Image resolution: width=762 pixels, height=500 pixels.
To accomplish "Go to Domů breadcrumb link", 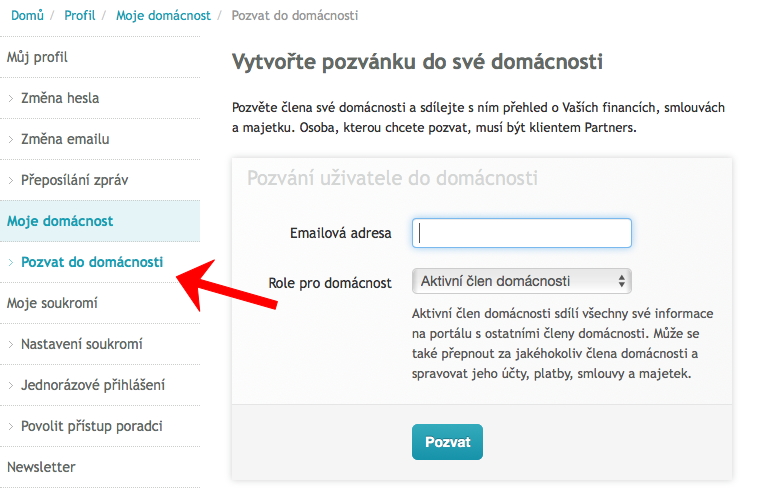I will (x=27, y=16).
